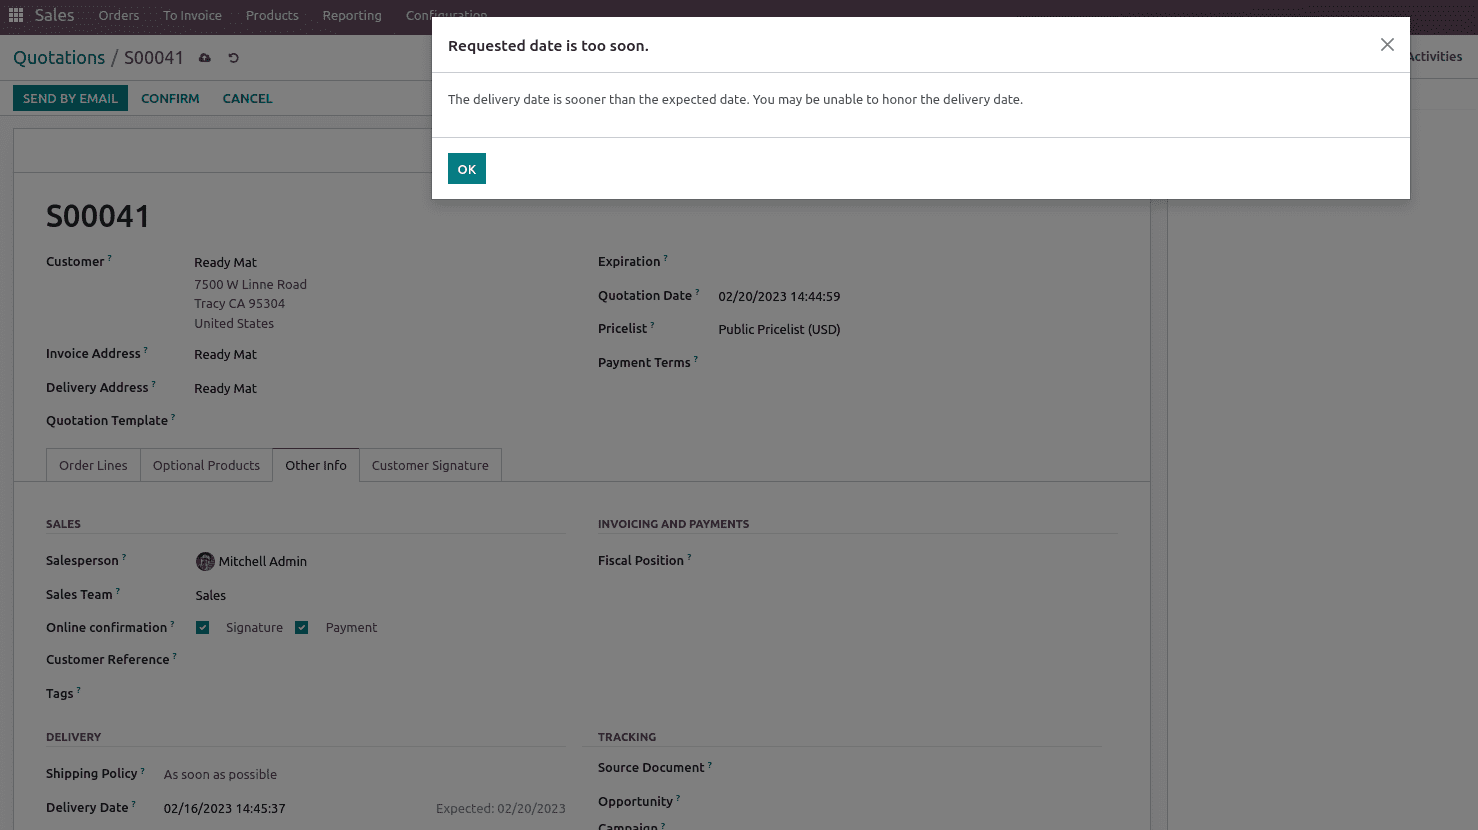This screenshot has width=1478, height=830.
Task: Click the Sales app title
Action: click(x=54, y=15)
